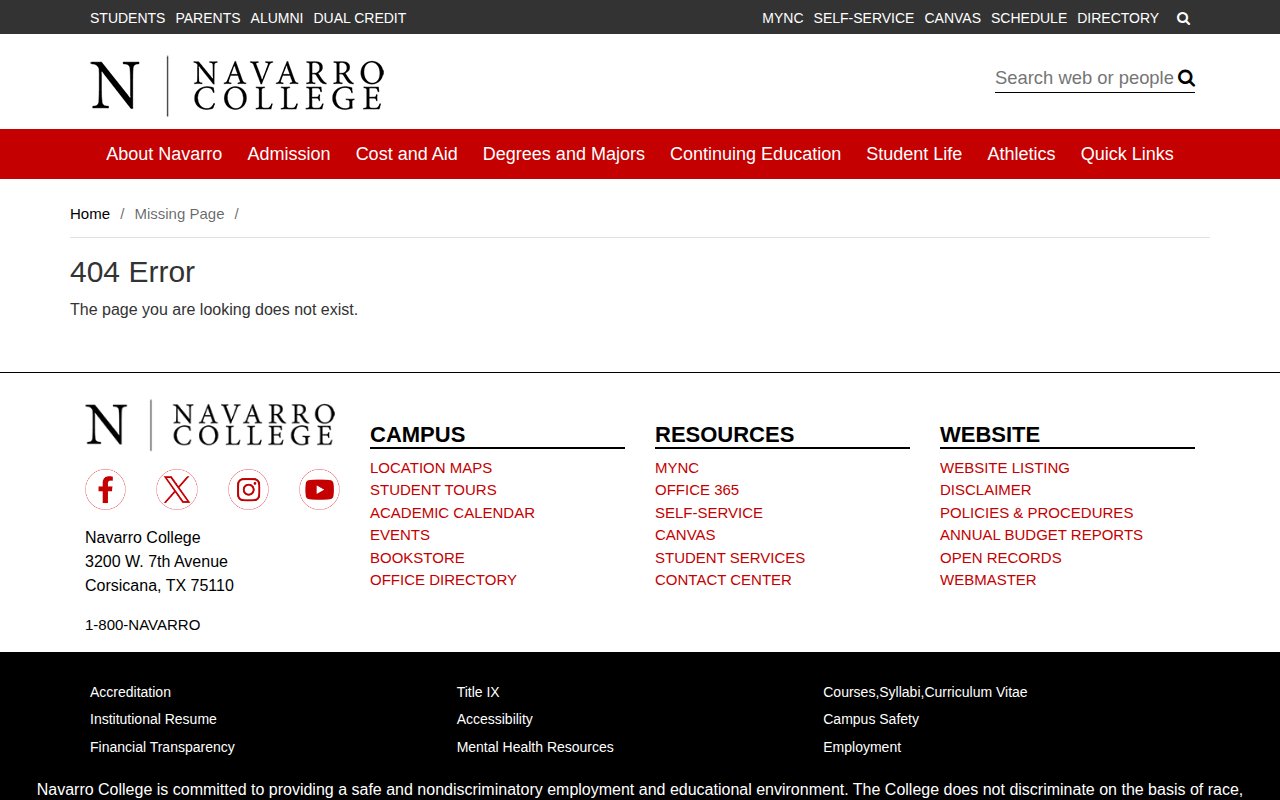1280x800 pixels.
Task: Expand the Quick Links menu
Action: coord(1126,154)
